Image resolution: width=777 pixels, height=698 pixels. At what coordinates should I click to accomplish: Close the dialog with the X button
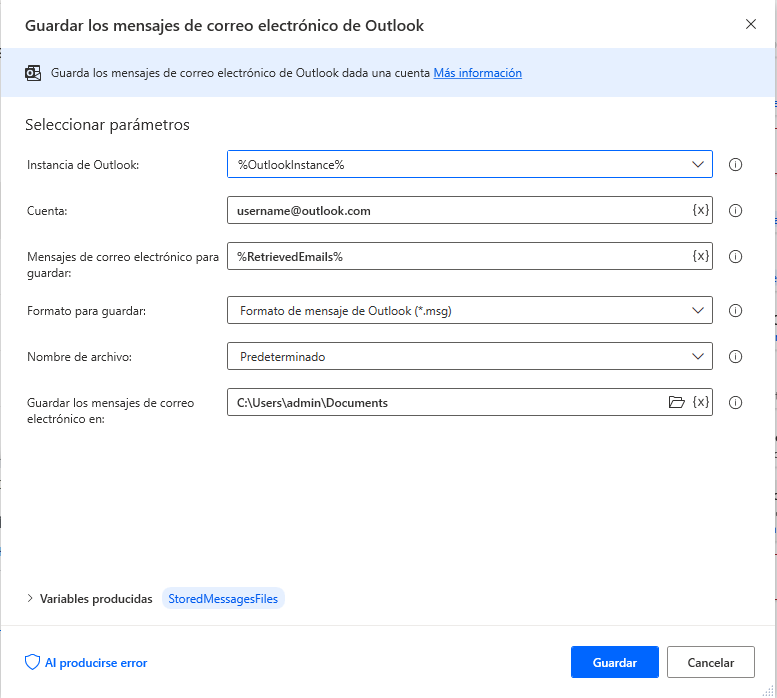(x=751, y=24)
